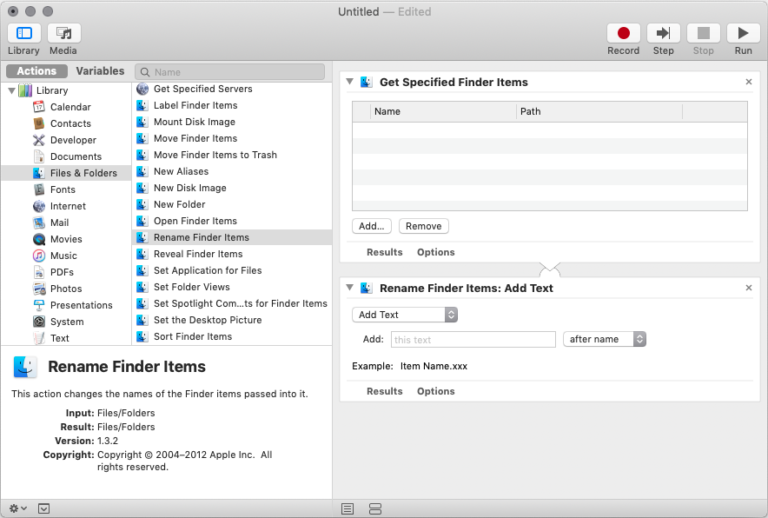The image size is (768, 518).
Task: Focus the Name search field
Action: click(230, 72)
